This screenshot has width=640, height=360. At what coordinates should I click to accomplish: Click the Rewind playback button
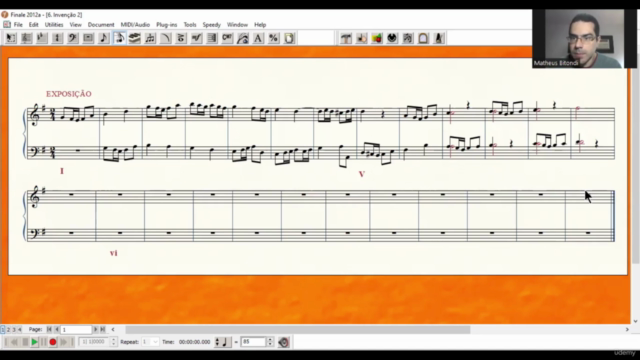coord(15,342)
